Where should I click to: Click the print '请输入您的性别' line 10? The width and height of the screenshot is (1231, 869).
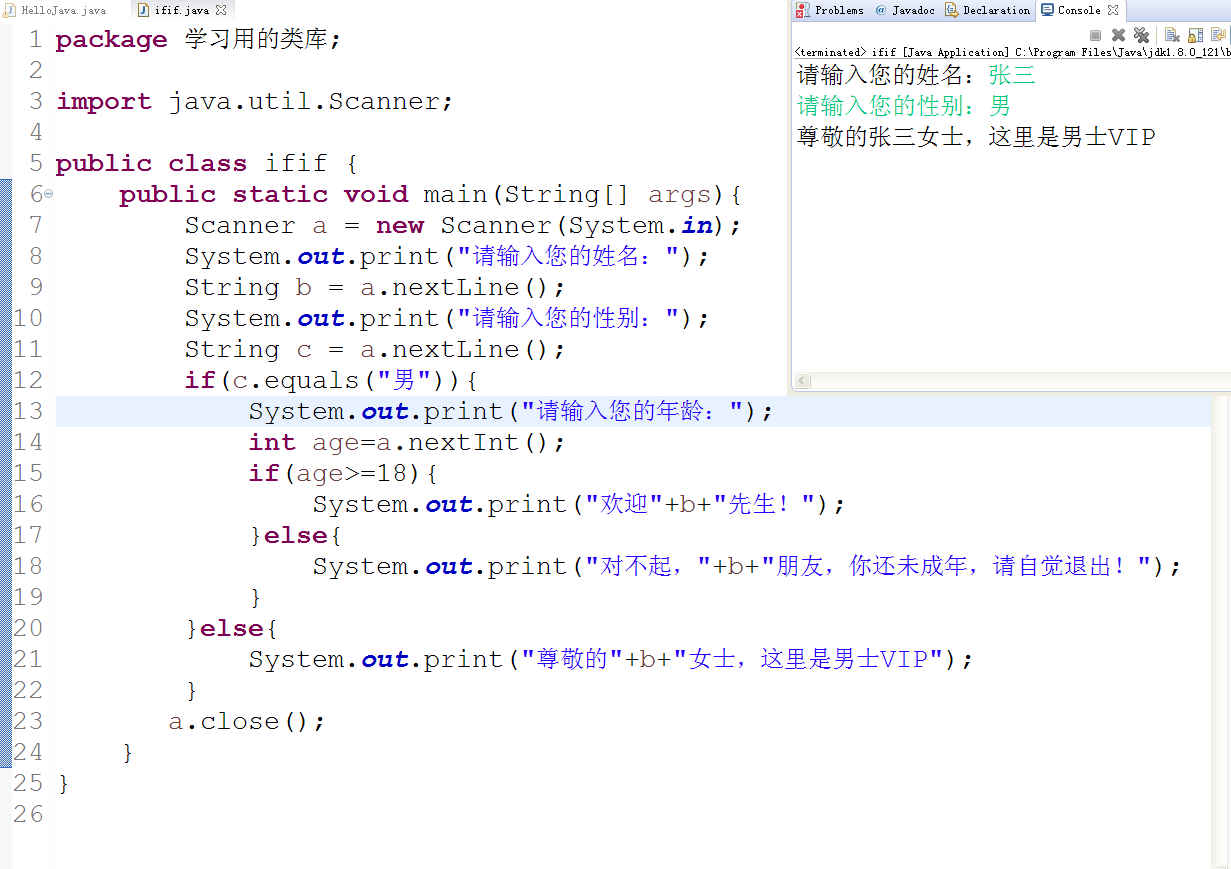447,319
